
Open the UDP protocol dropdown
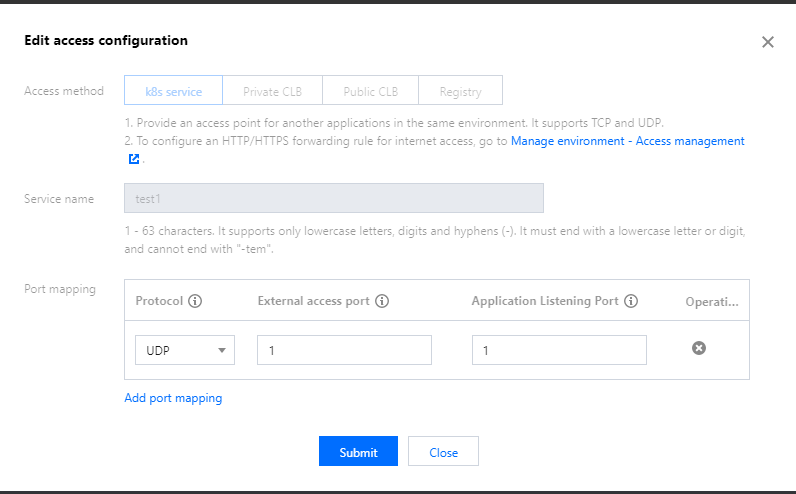(185, 350)
